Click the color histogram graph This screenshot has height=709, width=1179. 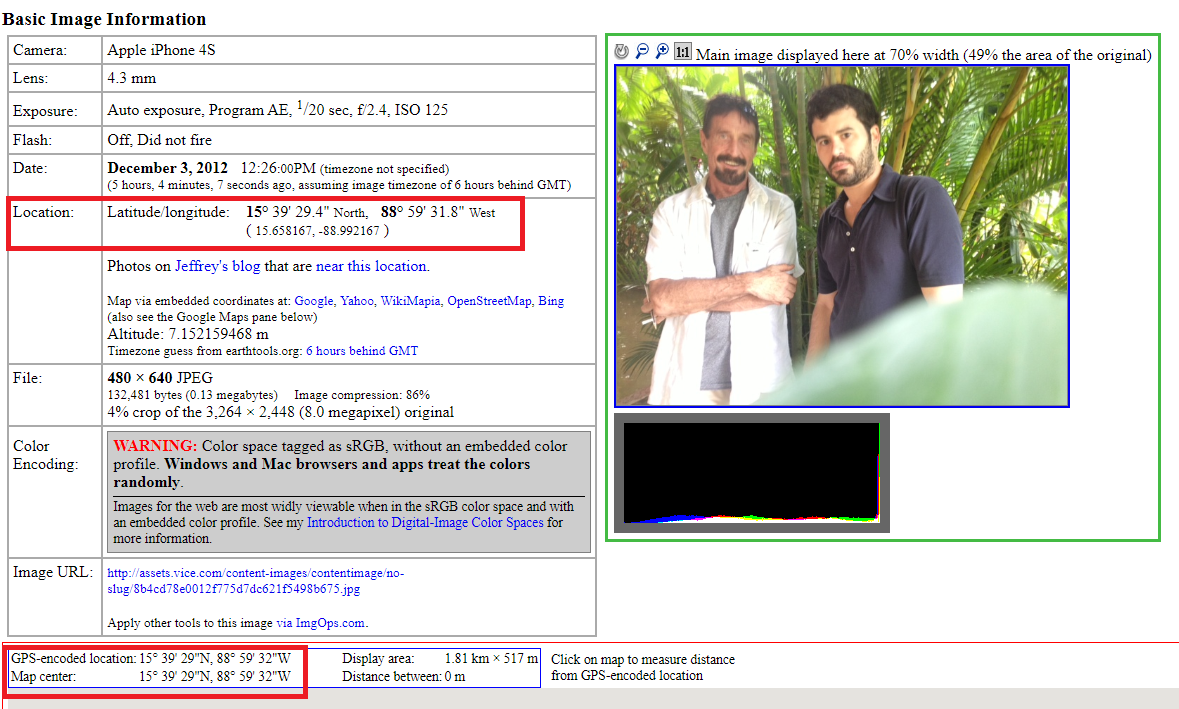point(752,473)
